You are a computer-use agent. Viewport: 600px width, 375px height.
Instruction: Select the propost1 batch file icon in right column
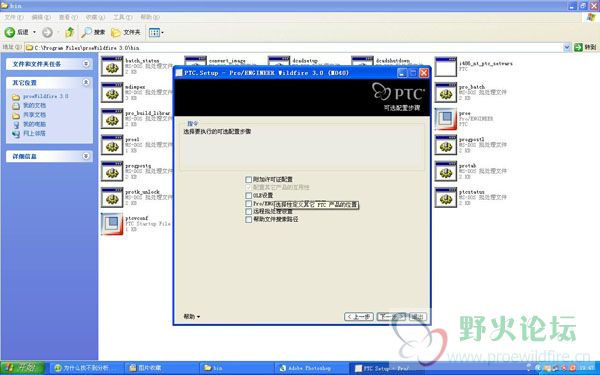446,145
